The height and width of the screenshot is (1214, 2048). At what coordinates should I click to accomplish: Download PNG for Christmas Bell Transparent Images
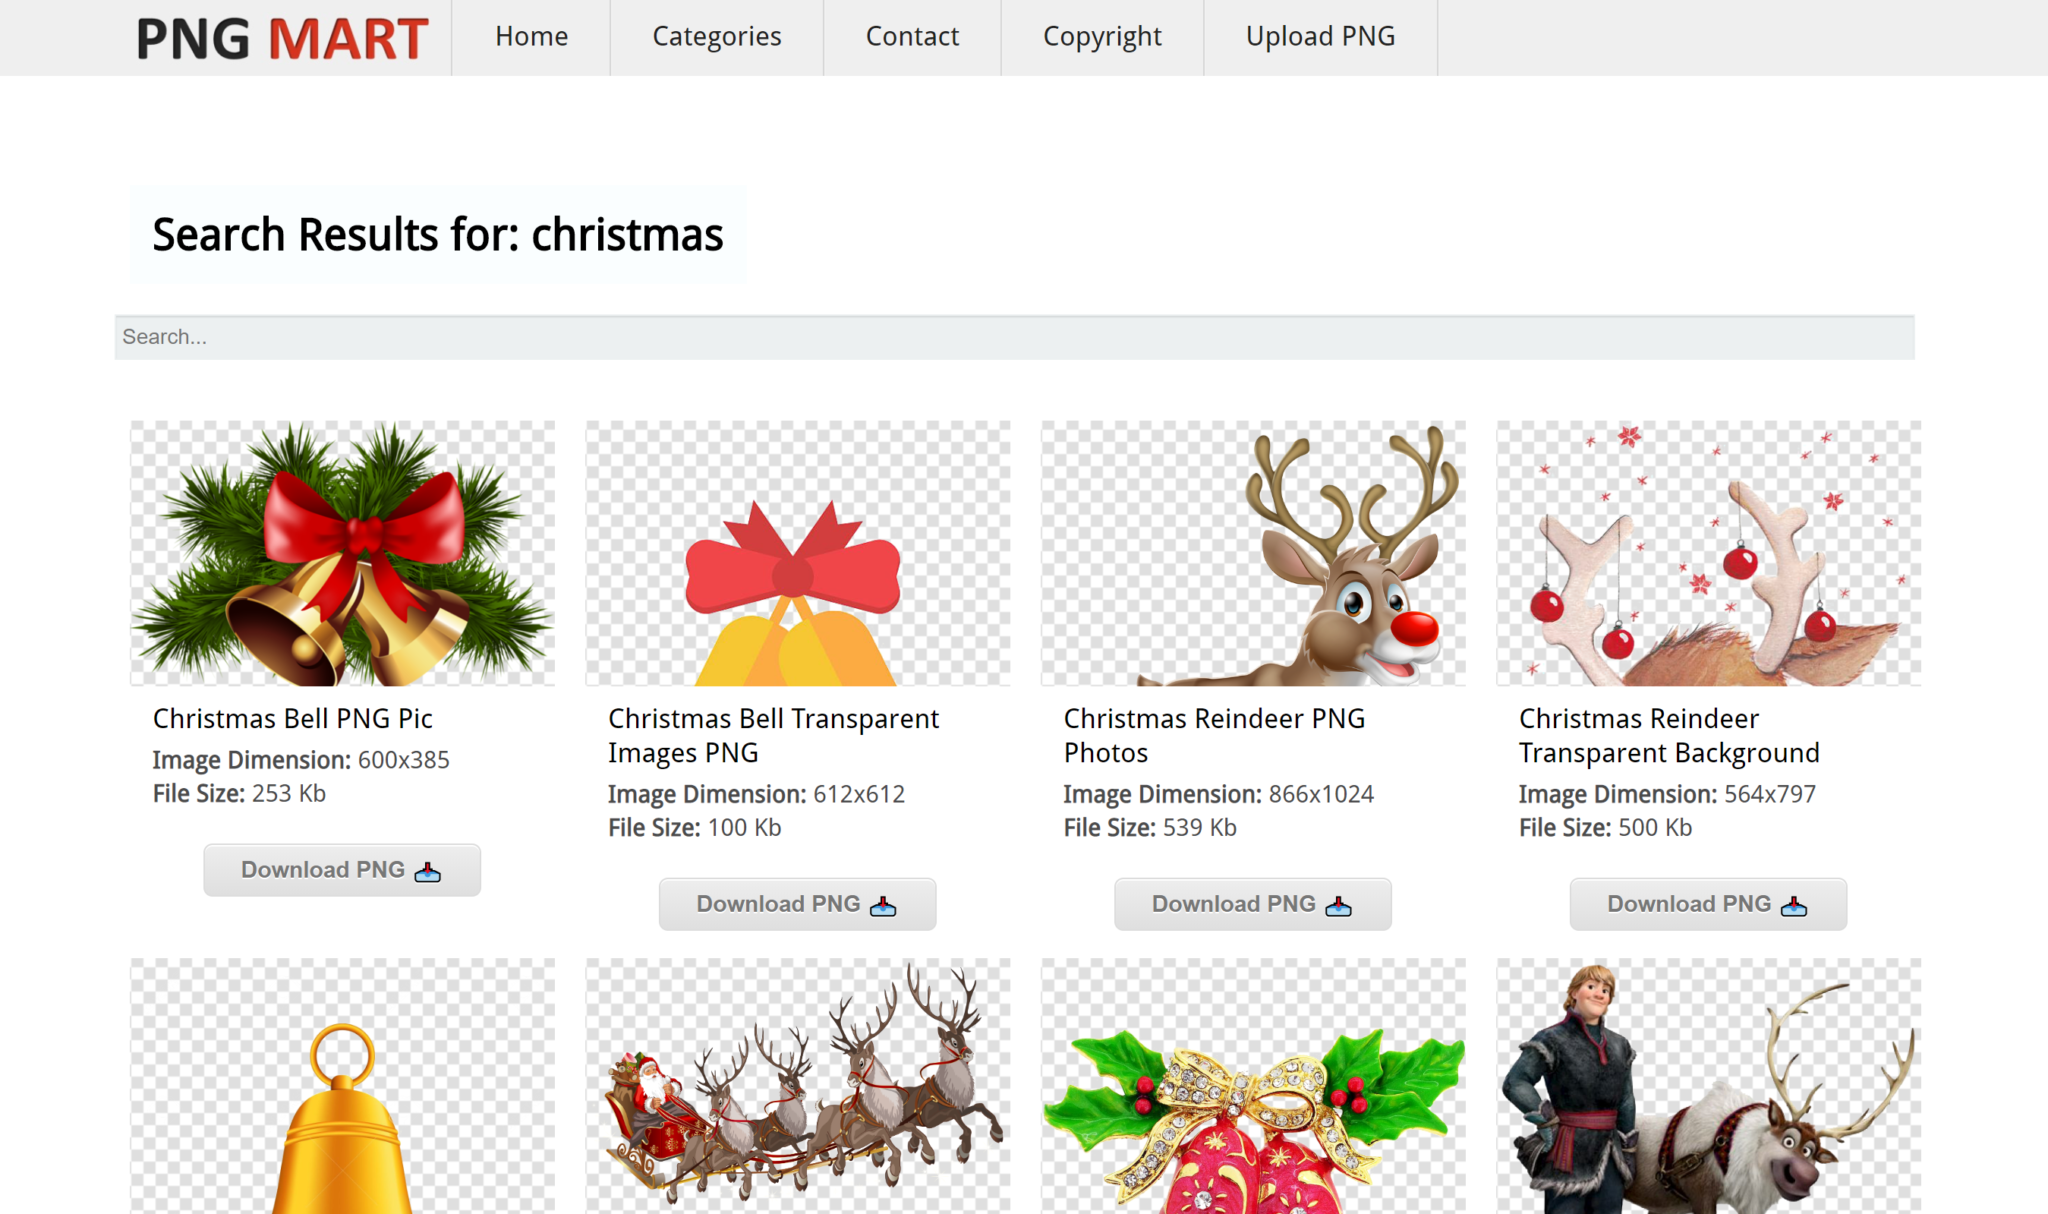[x=797, y=904]
